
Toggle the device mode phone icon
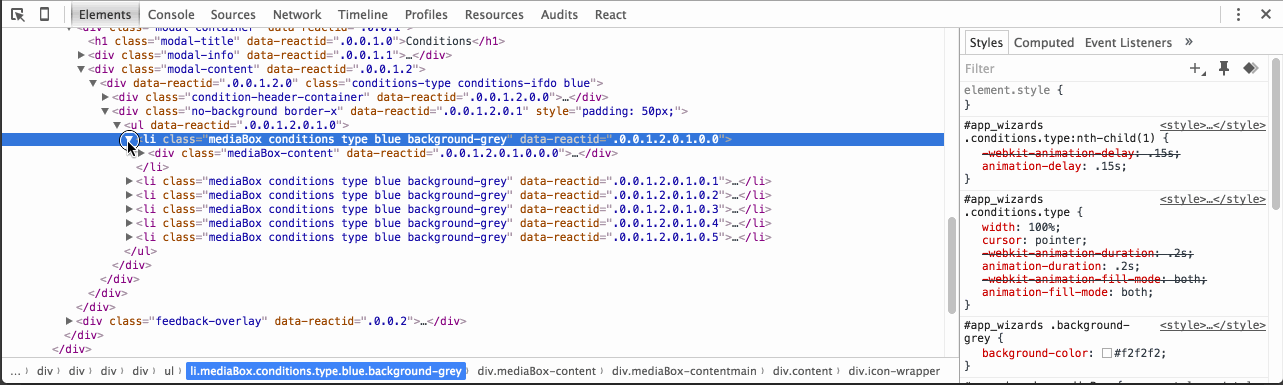[45, 14]
